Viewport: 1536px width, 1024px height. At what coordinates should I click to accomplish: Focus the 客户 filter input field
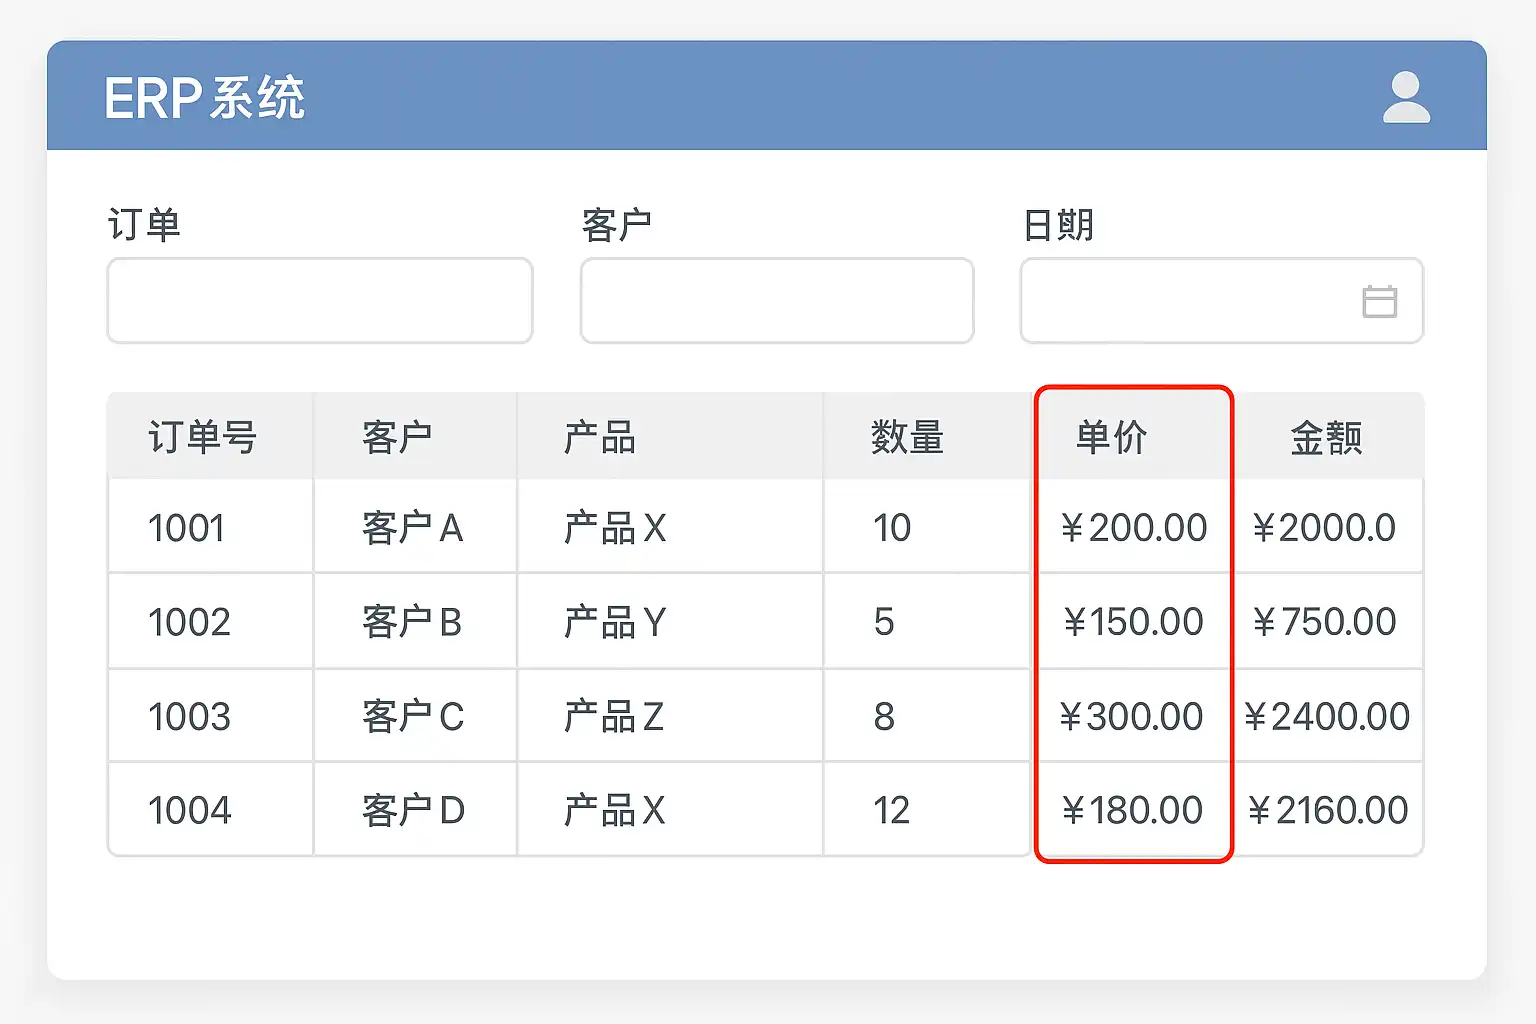[776, 301]
